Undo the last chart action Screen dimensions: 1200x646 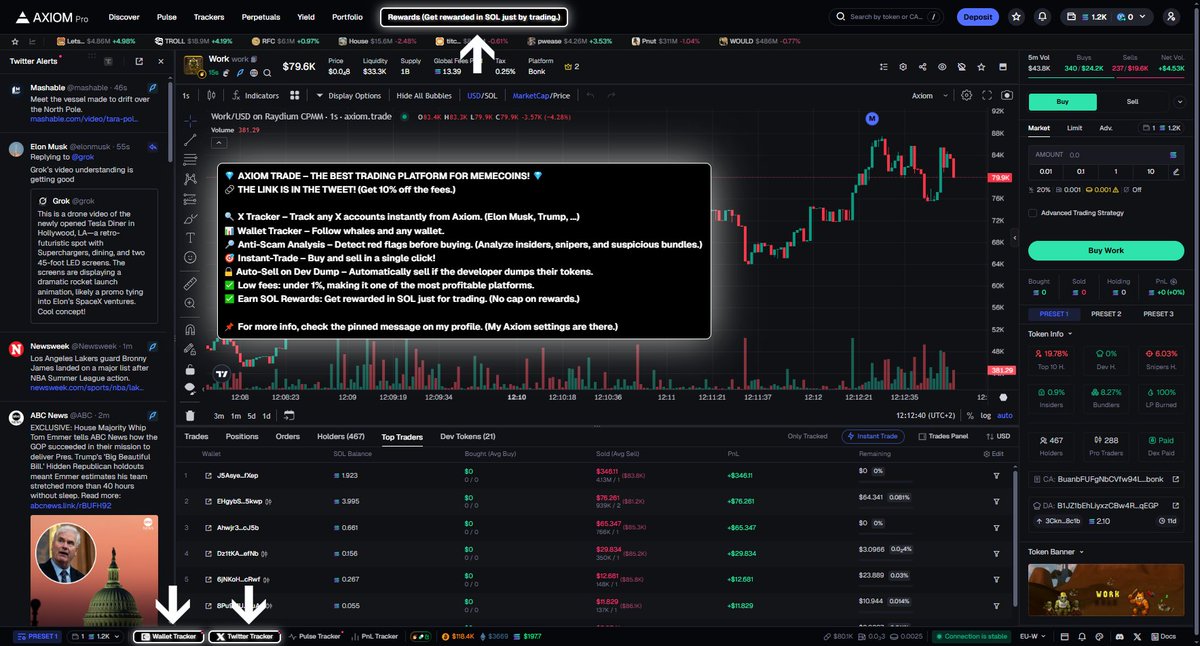point(590,95)
